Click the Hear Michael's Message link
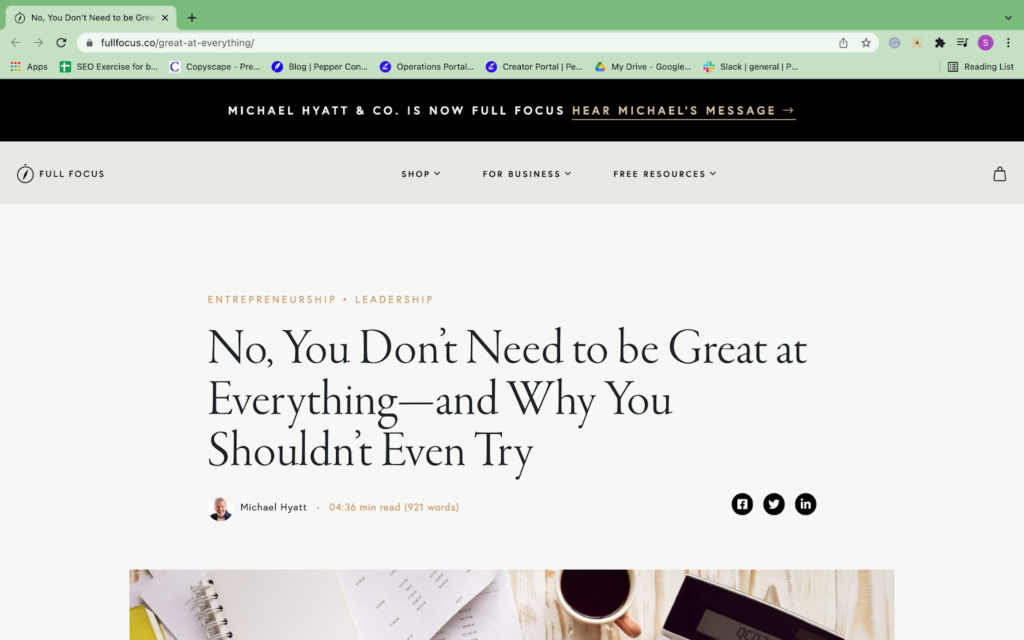 point(683,111)
